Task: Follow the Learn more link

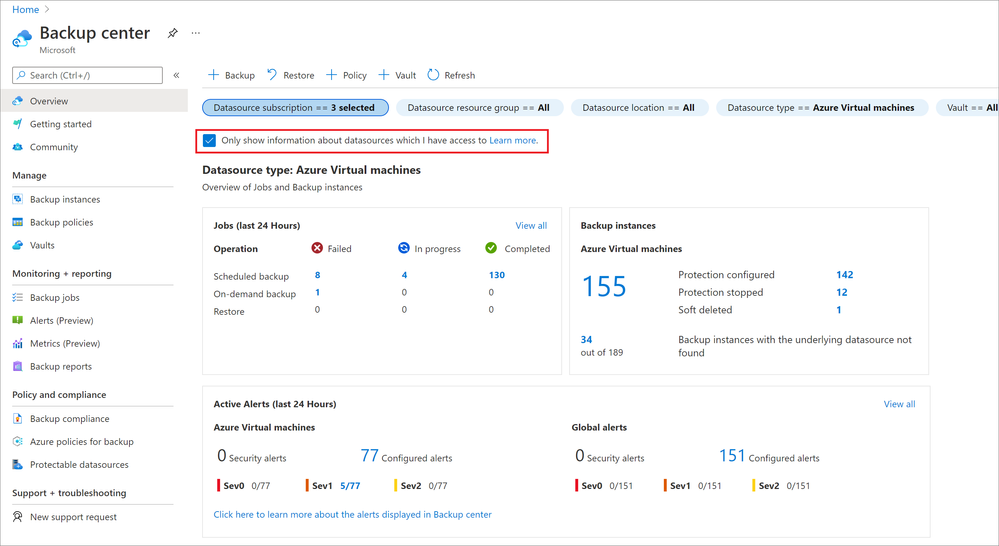Action: (x=514, y=140)
